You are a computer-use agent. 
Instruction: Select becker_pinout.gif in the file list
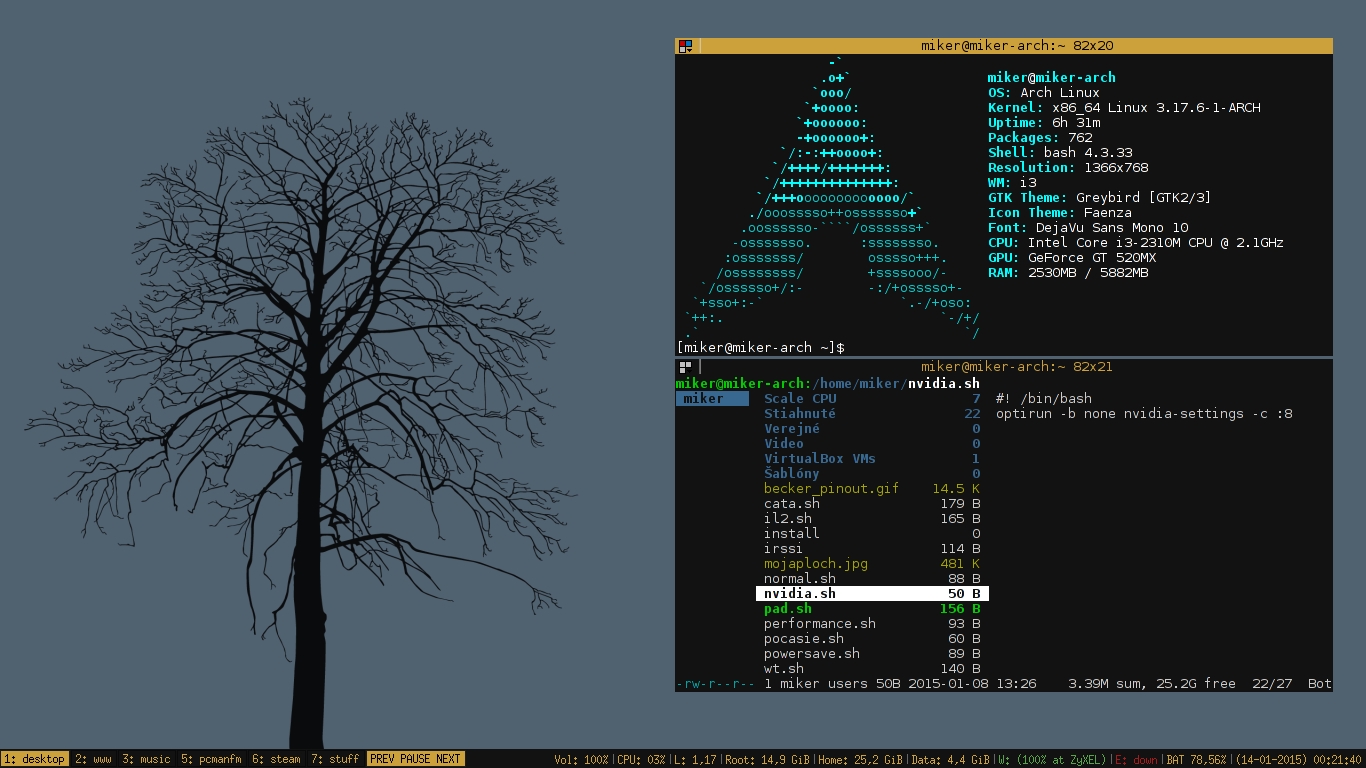[x=872, y=489]
